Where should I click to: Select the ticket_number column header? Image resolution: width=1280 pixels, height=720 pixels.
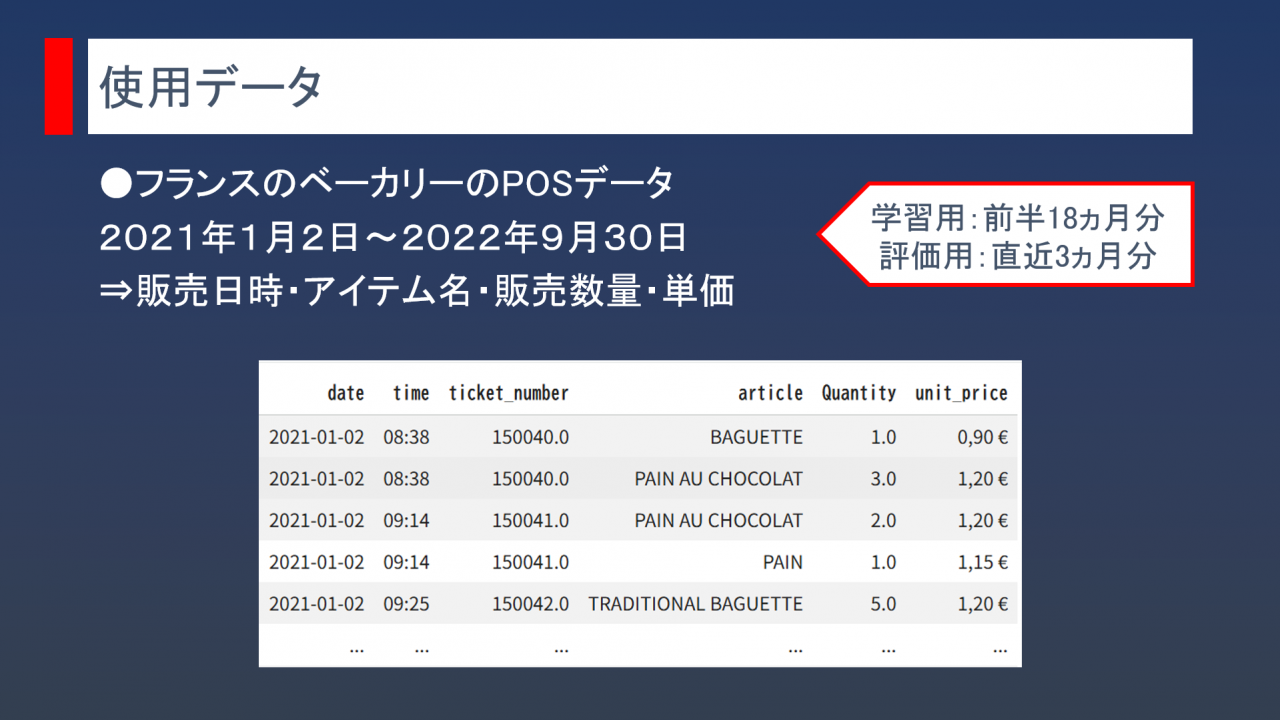[509, 393]
